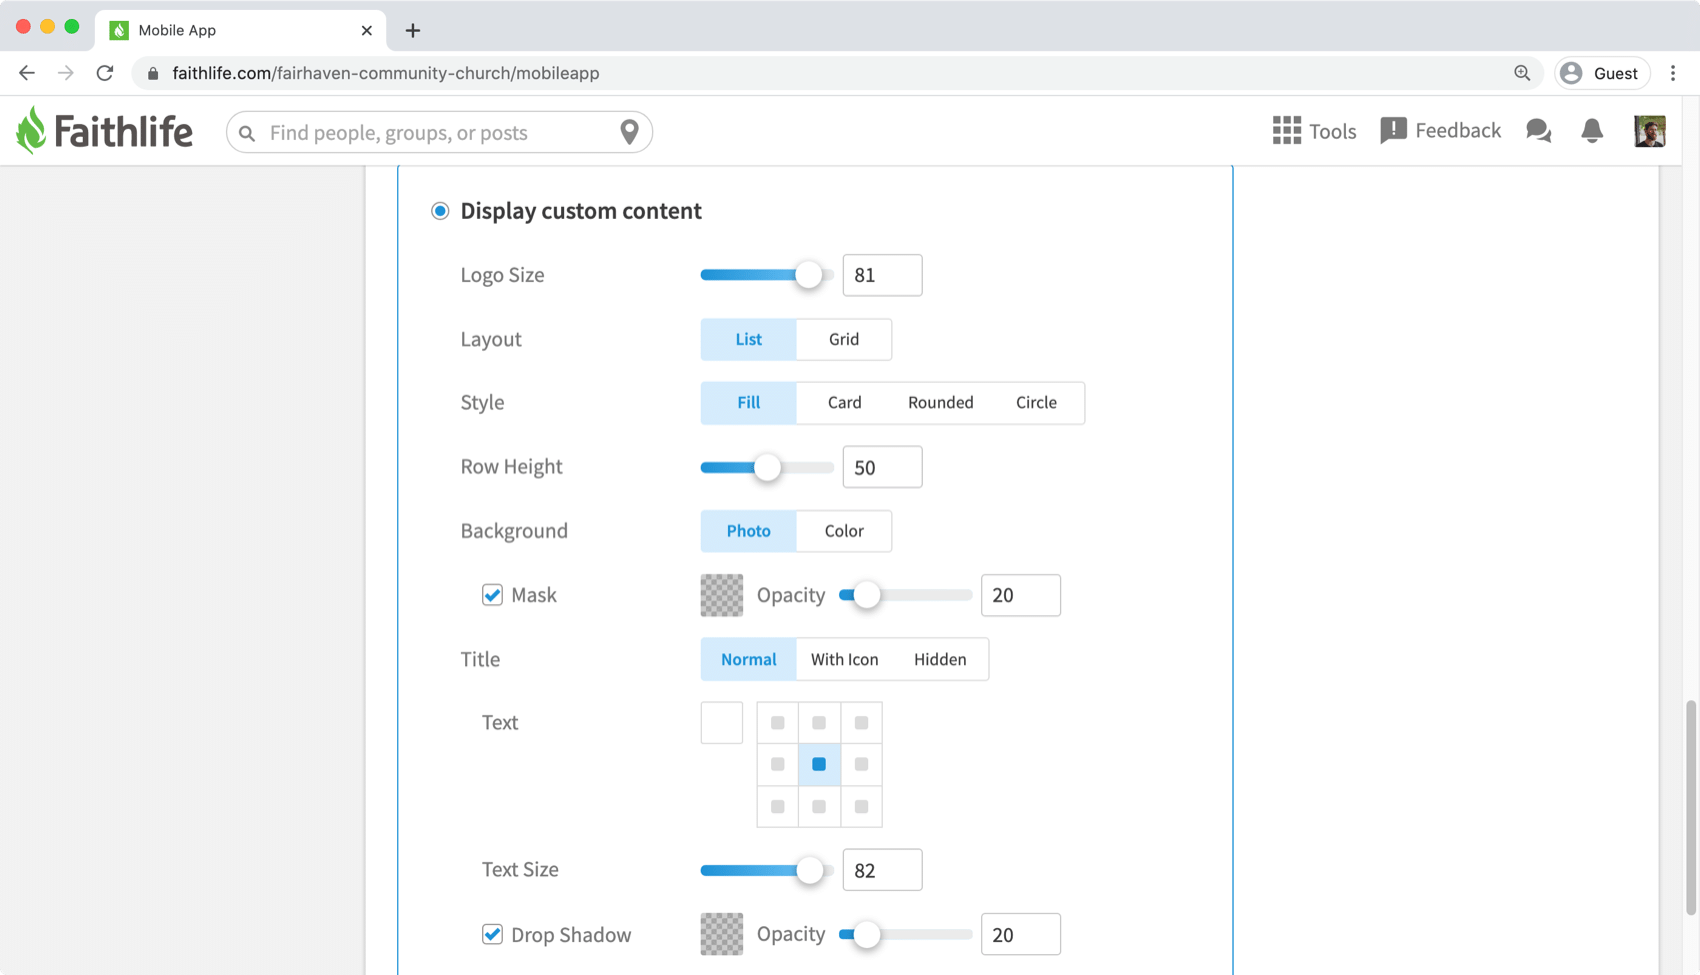Click the browser address bar
The height and width of the screenshot is (975, 1700).
840,73
